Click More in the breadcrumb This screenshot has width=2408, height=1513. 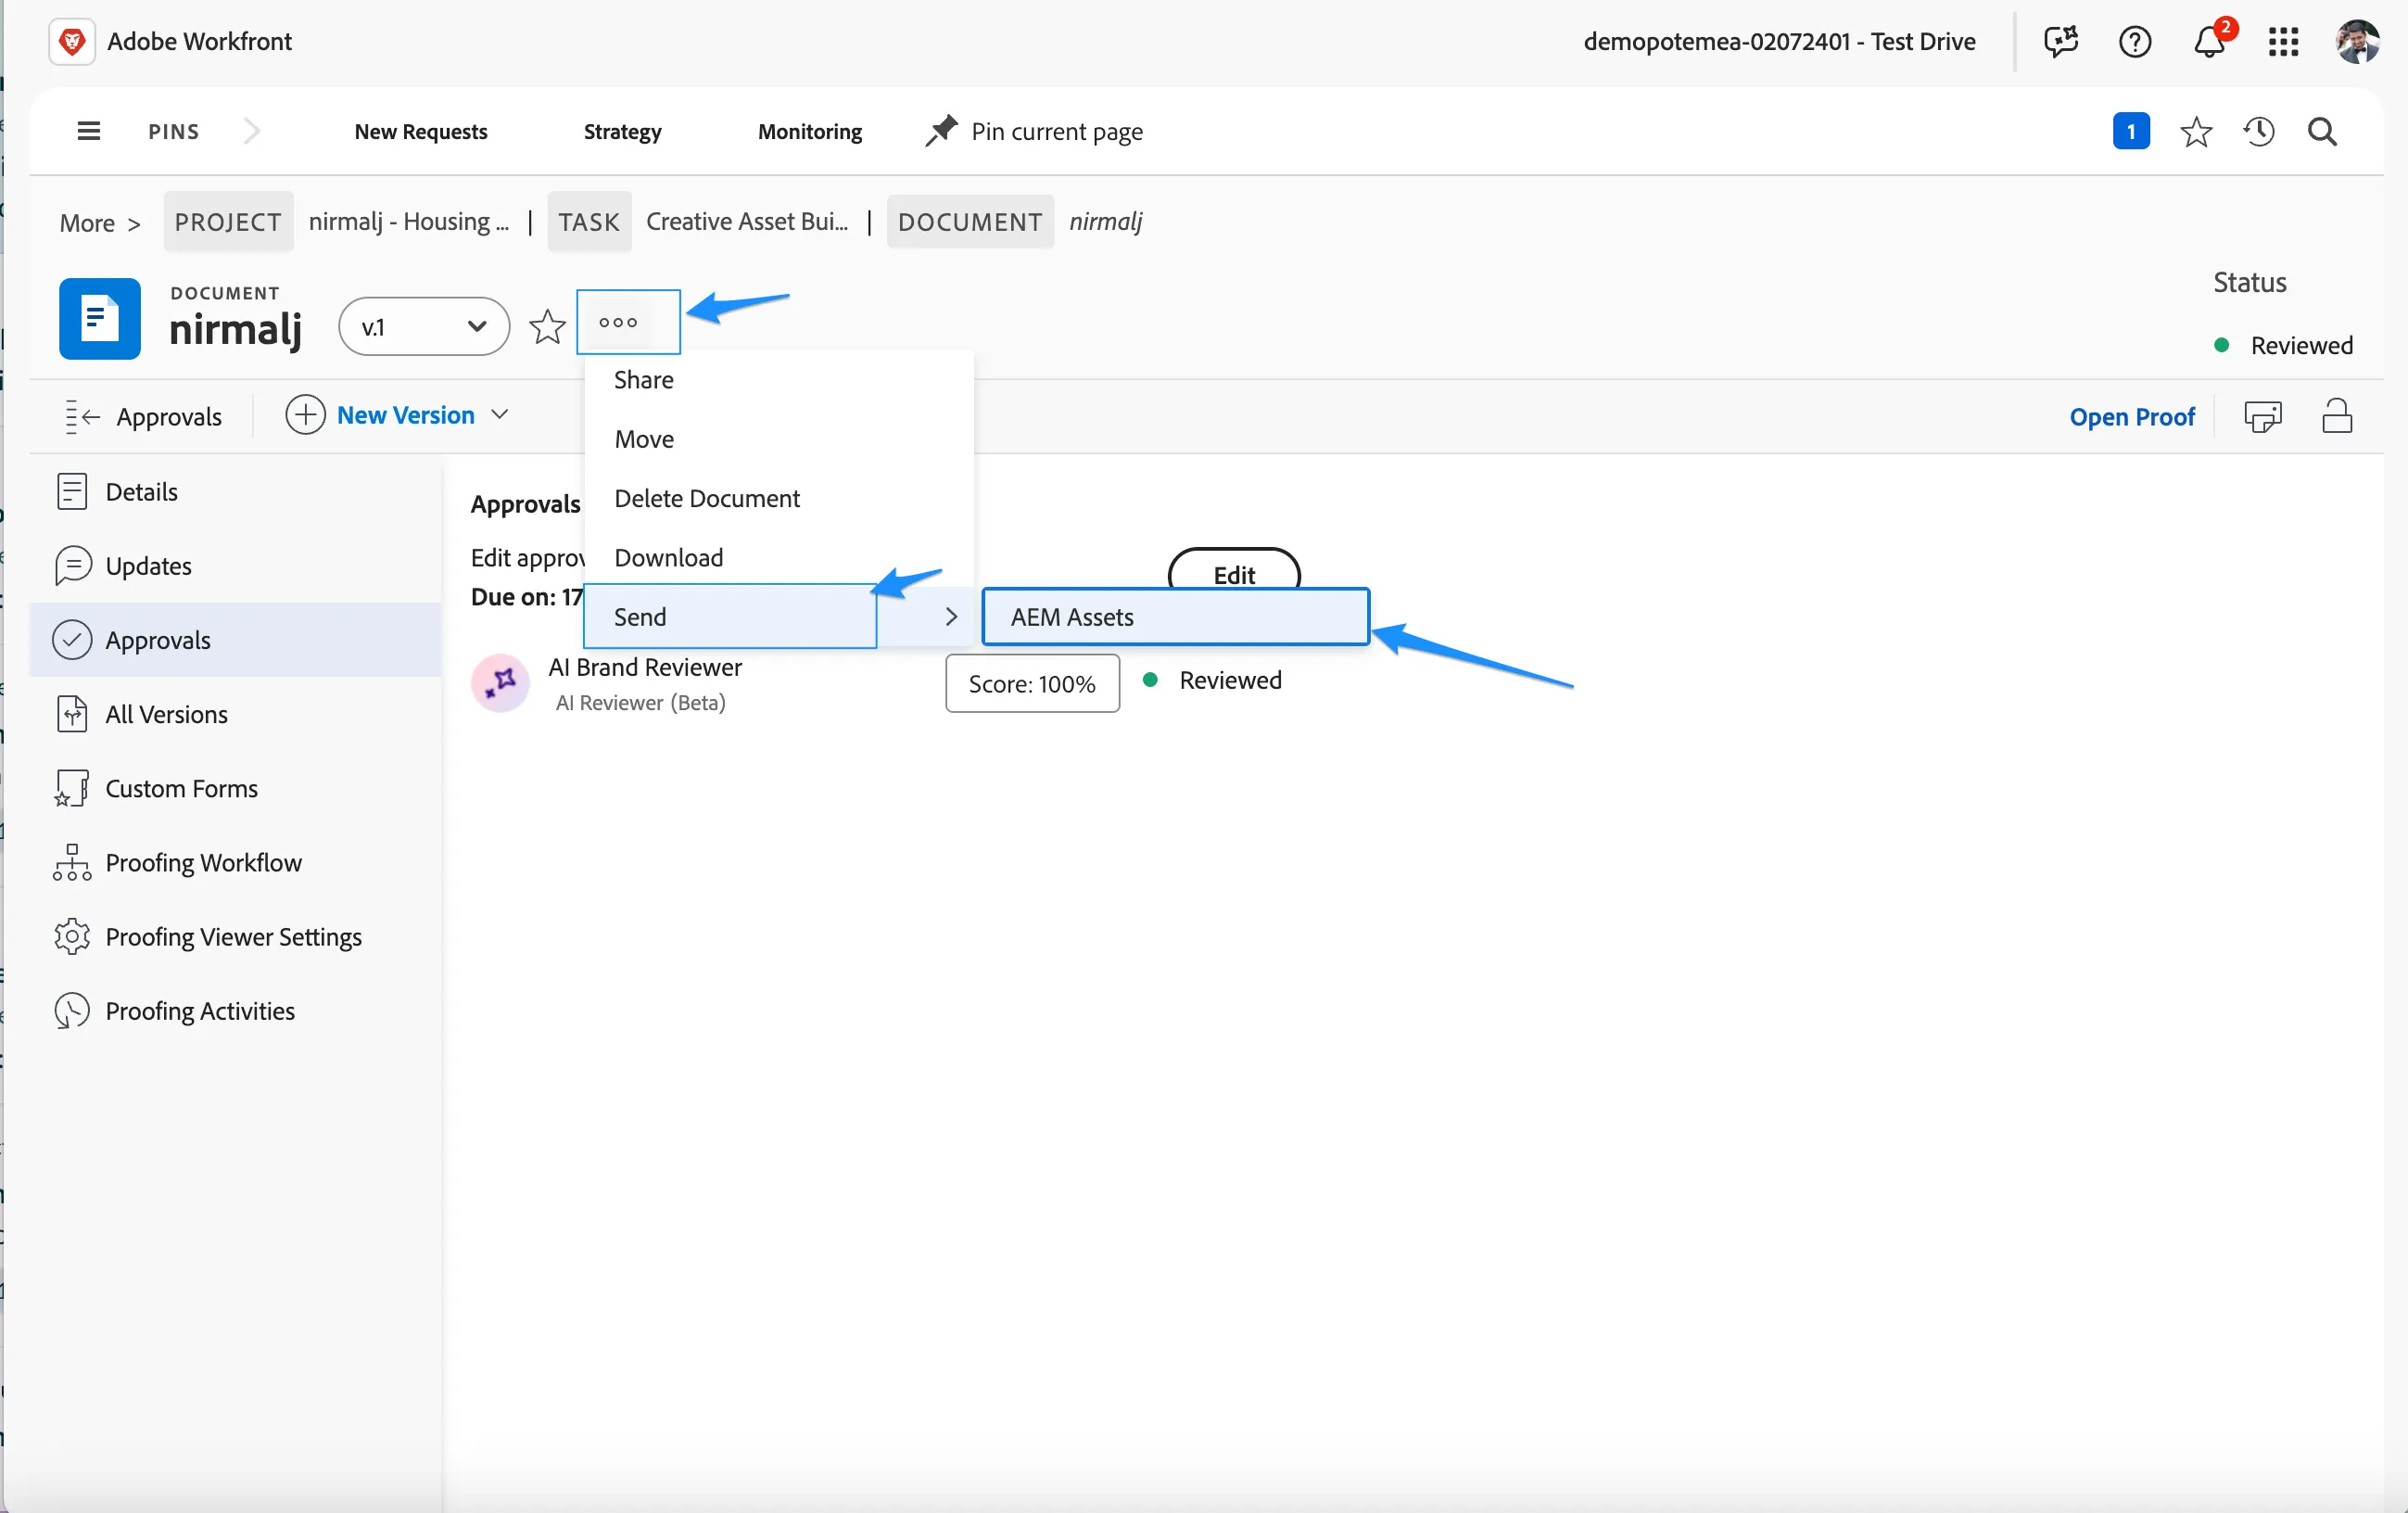pyautogui.click(x=87, y=222)
